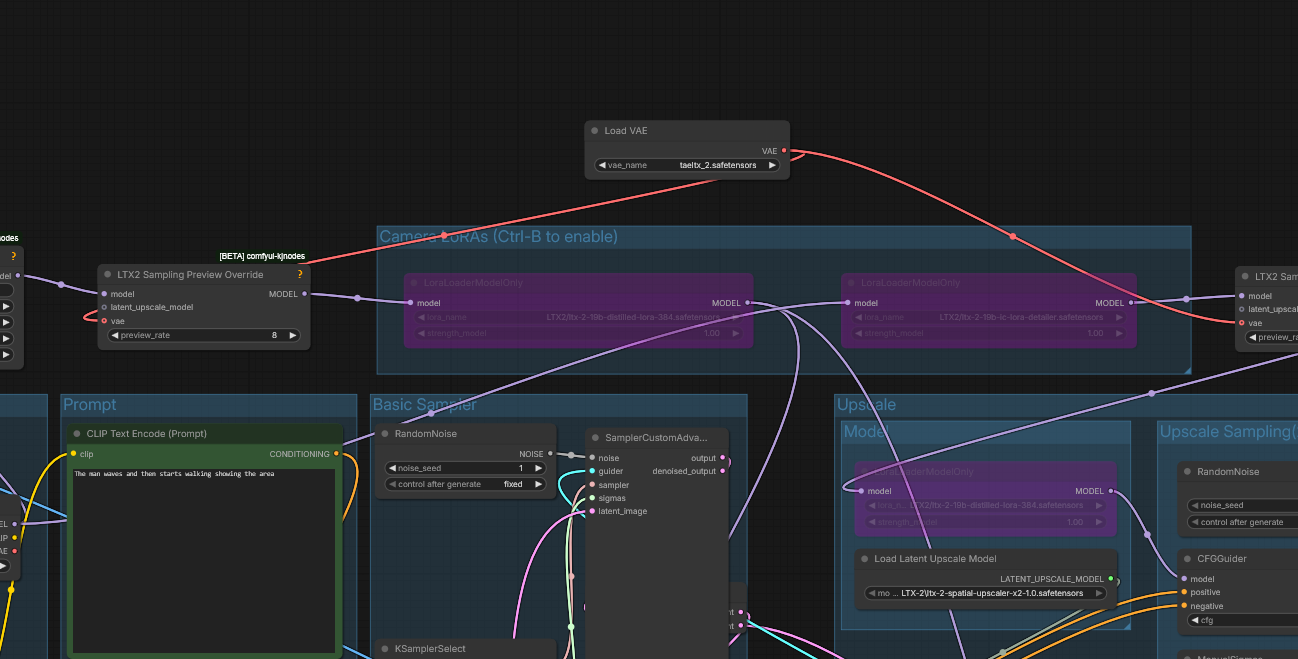The image size is (1298, 659).
Task: Select the latent_upscale_model input socket
Action: point(104,307)
